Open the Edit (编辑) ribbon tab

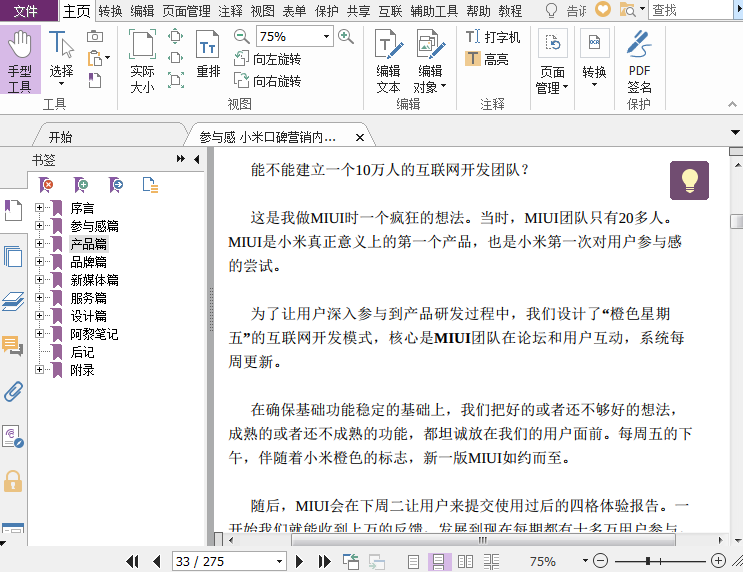(142, 11)
